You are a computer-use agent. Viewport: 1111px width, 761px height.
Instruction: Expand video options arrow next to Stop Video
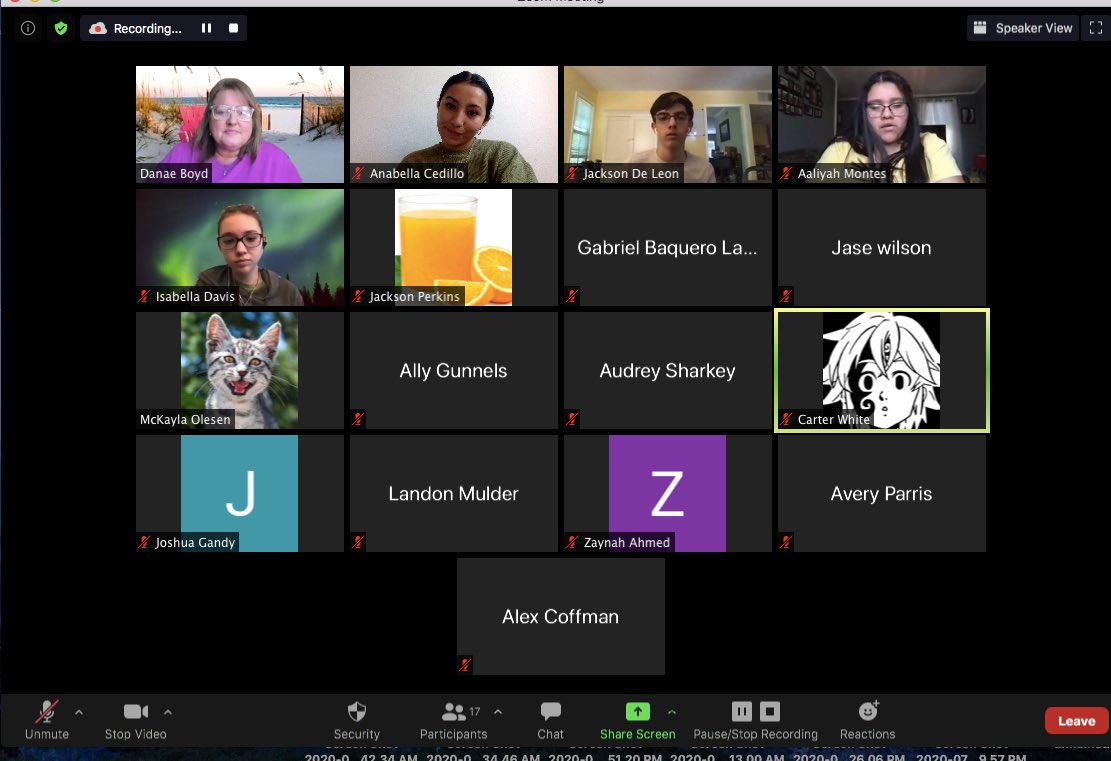[x=168, y=712]
